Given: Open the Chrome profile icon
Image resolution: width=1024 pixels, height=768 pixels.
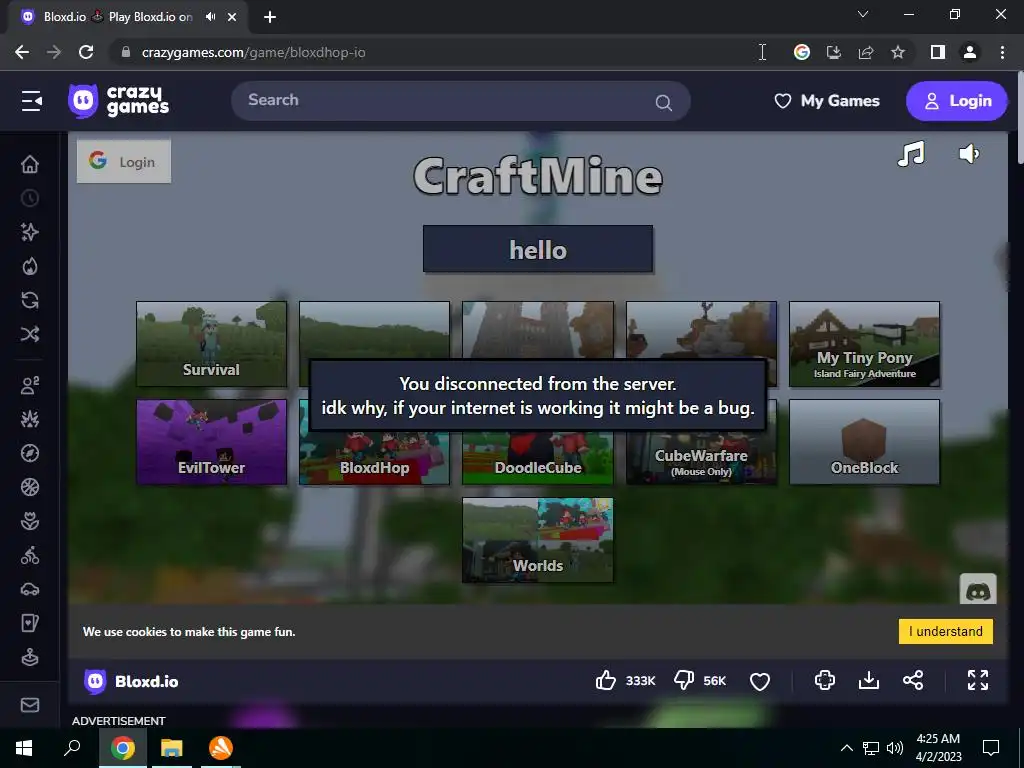Looking at the screenshot, I should coord(970,52).
